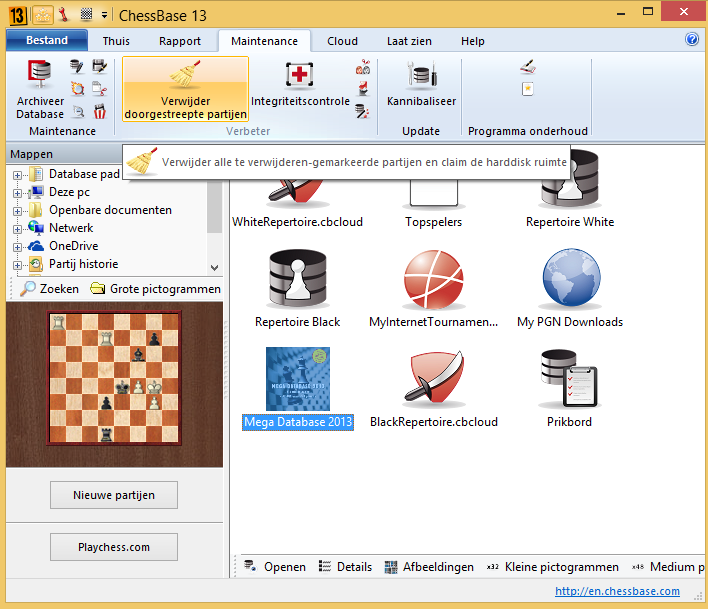Click the orange circular-arrows small icon
708x609 pixels.
pos(78,88)
